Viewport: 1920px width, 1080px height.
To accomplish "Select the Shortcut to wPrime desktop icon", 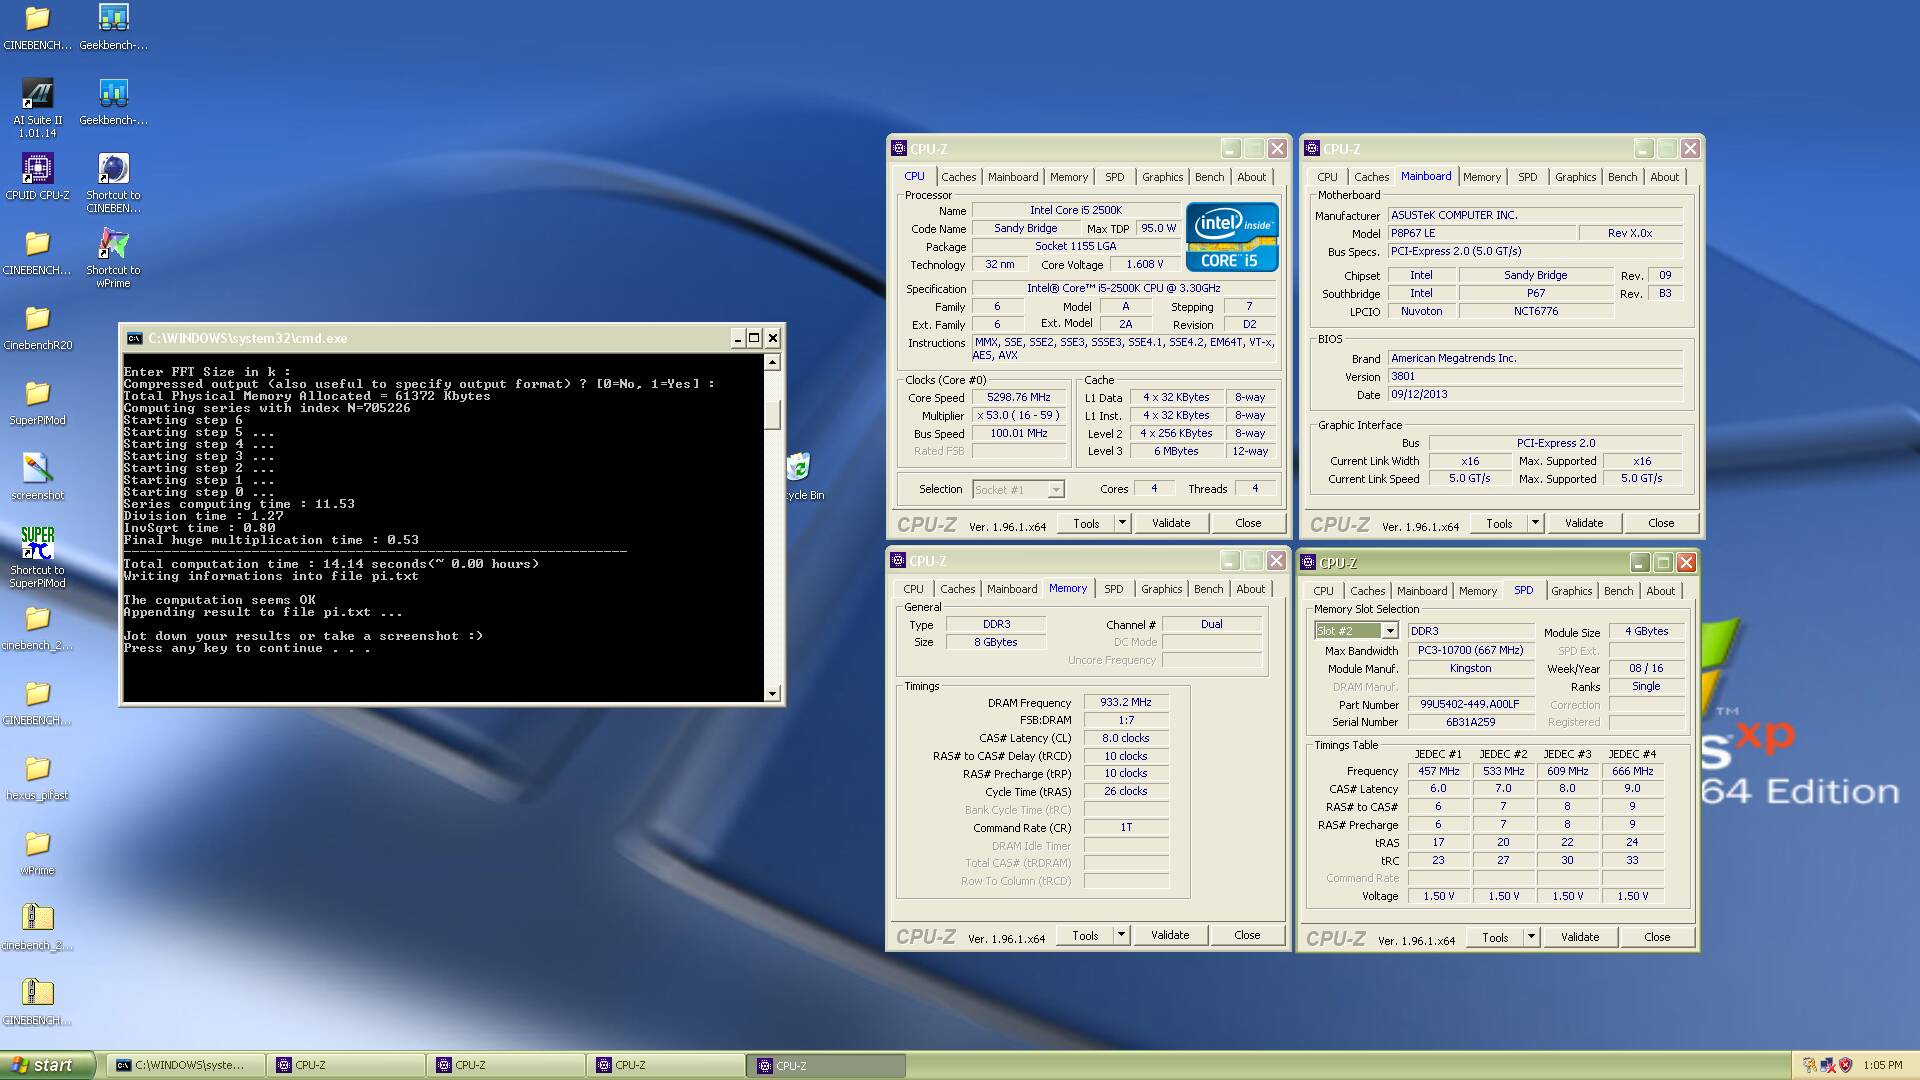I will 113,257.
